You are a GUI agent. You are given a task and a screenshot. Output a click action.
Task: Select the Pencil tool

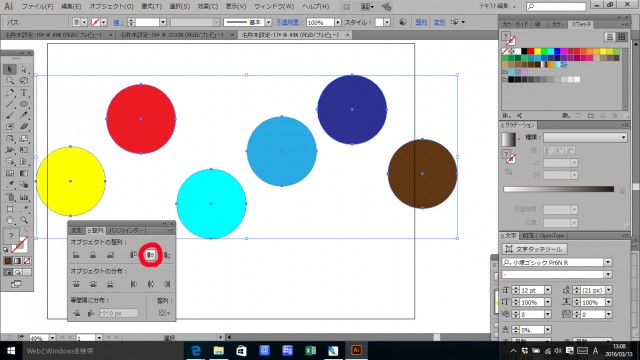coord(24,116)
